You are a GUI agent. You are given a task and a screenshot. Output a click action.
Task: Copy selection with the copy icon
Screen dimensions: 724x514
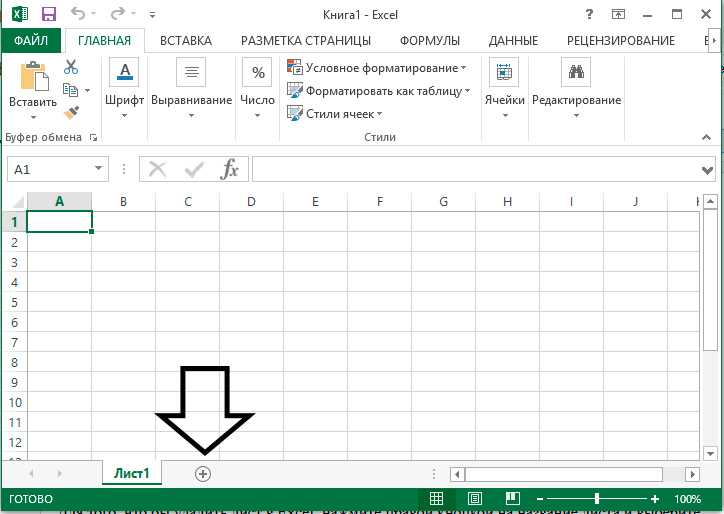pyautogui.click(x=70, y=90)
